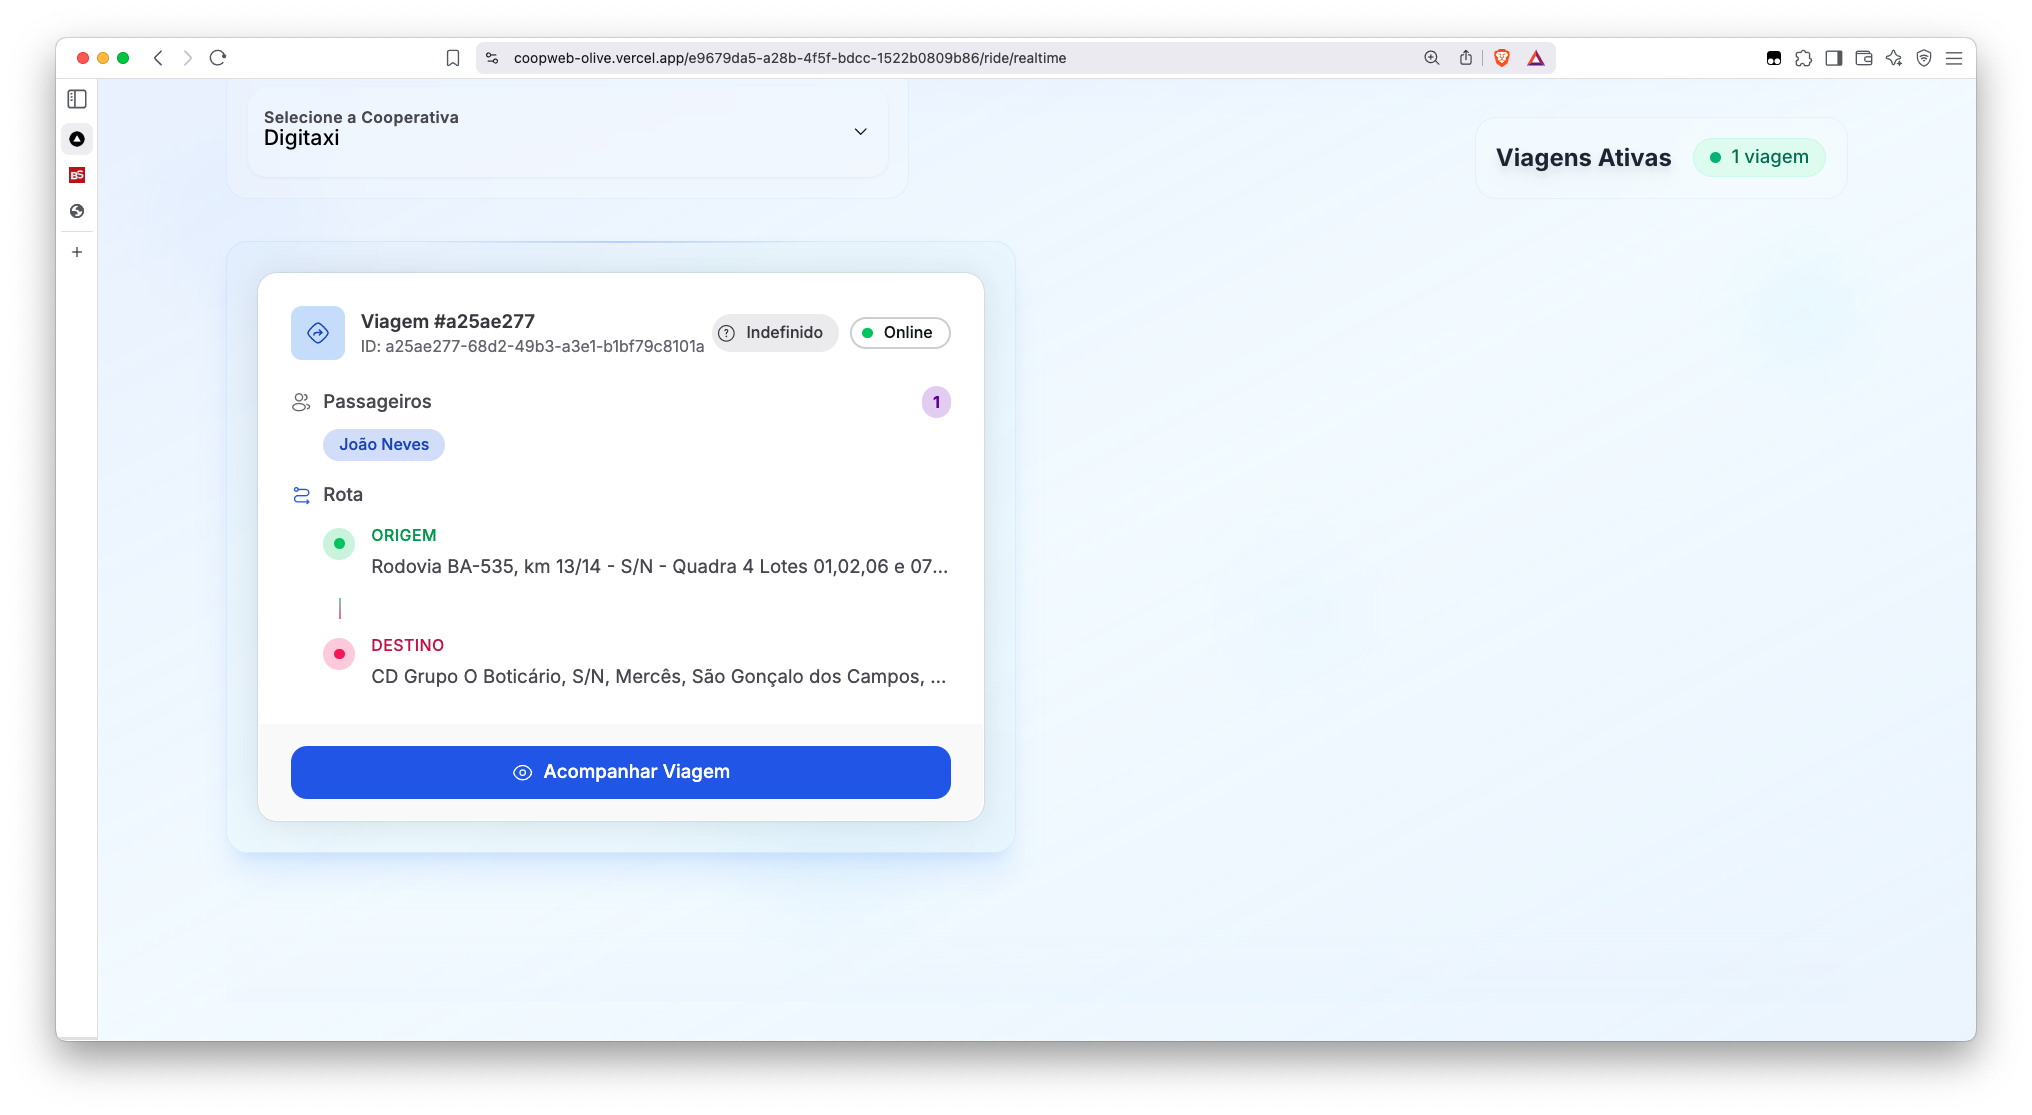Click the bookmark icon in the toolbar

(453, 58)
